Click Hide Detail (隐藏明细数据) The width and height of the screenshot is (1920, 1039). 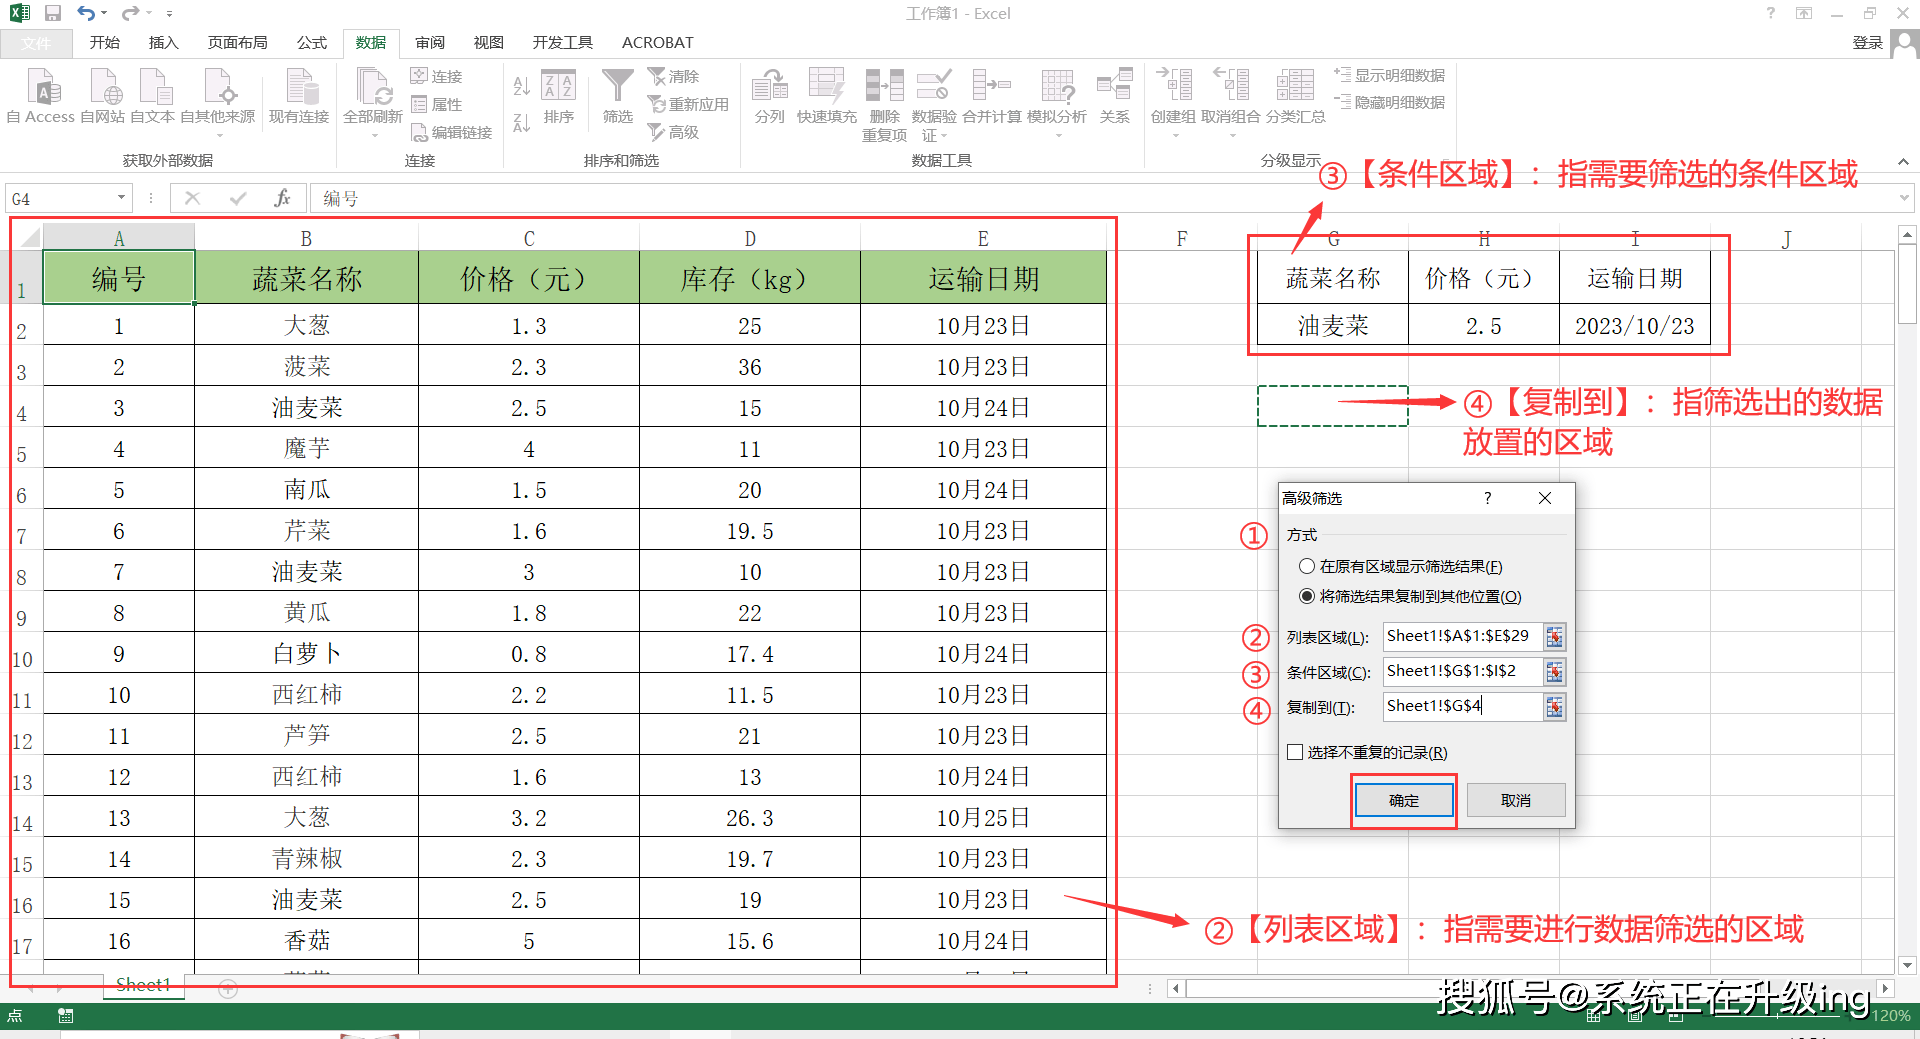point(1390,102)
